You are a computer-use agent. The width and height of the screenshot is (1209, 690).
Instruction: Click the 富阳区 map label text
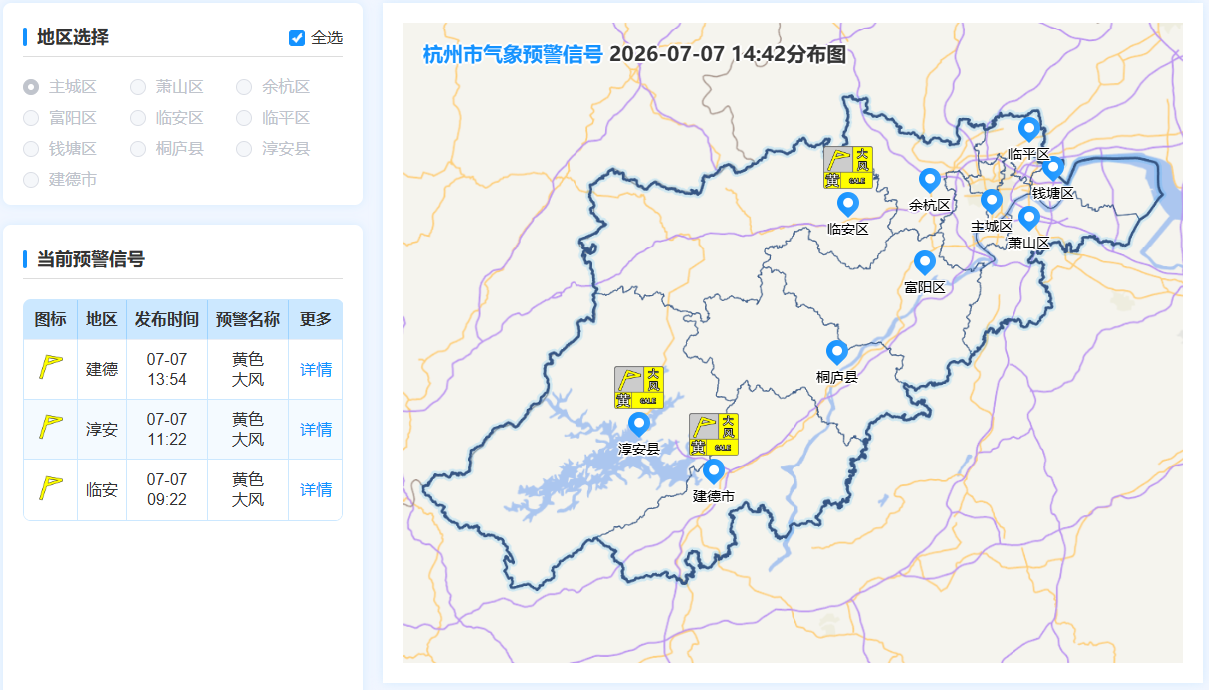pos(925,287)
